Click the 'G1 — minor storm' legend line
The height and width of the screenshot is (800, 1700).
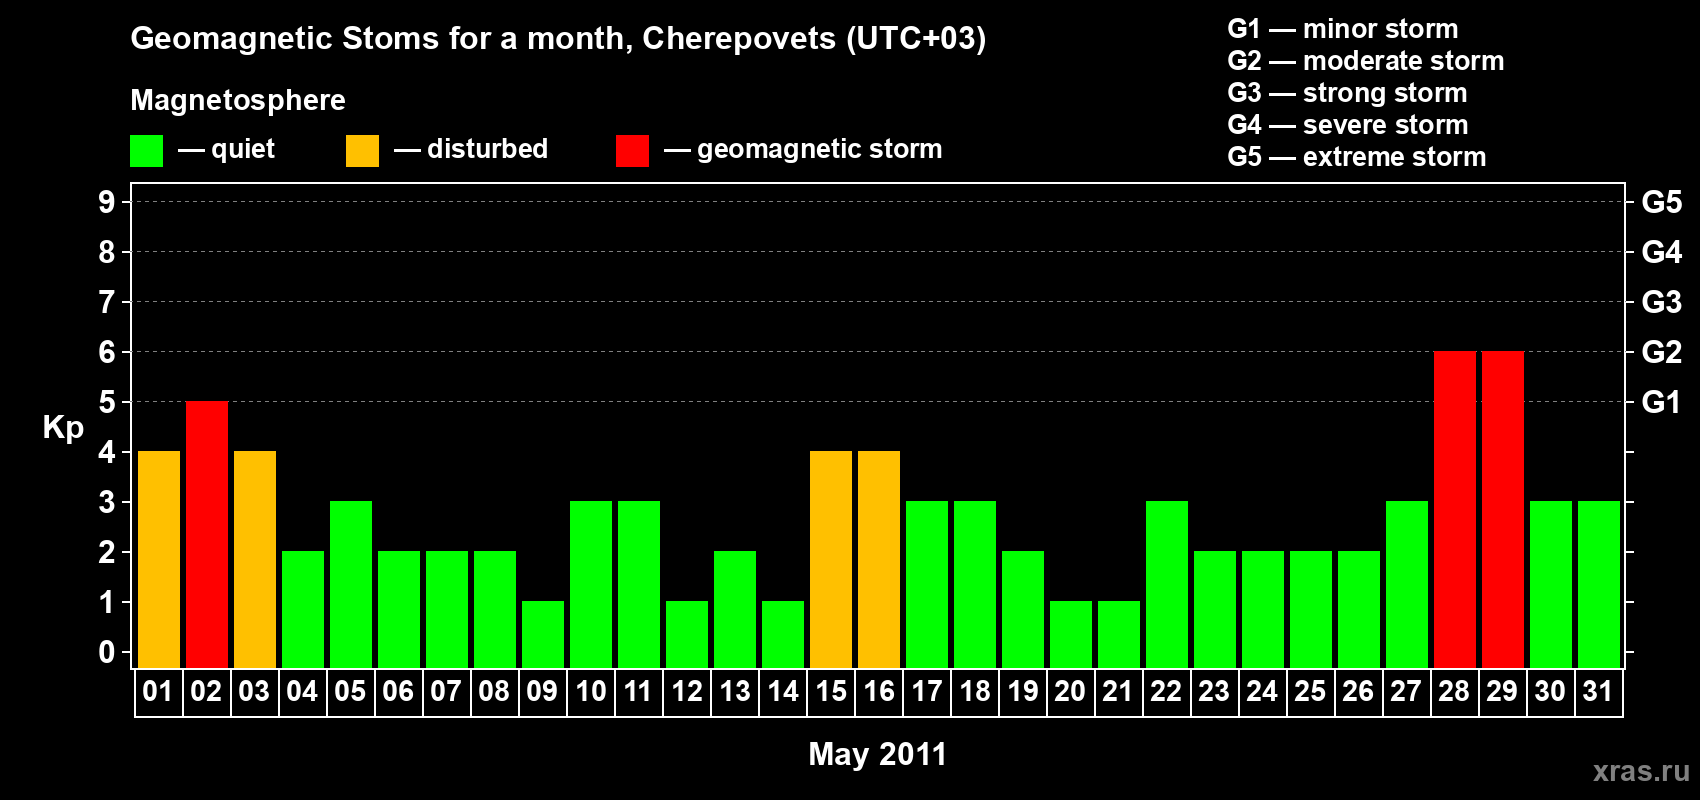pos(1343,29)
